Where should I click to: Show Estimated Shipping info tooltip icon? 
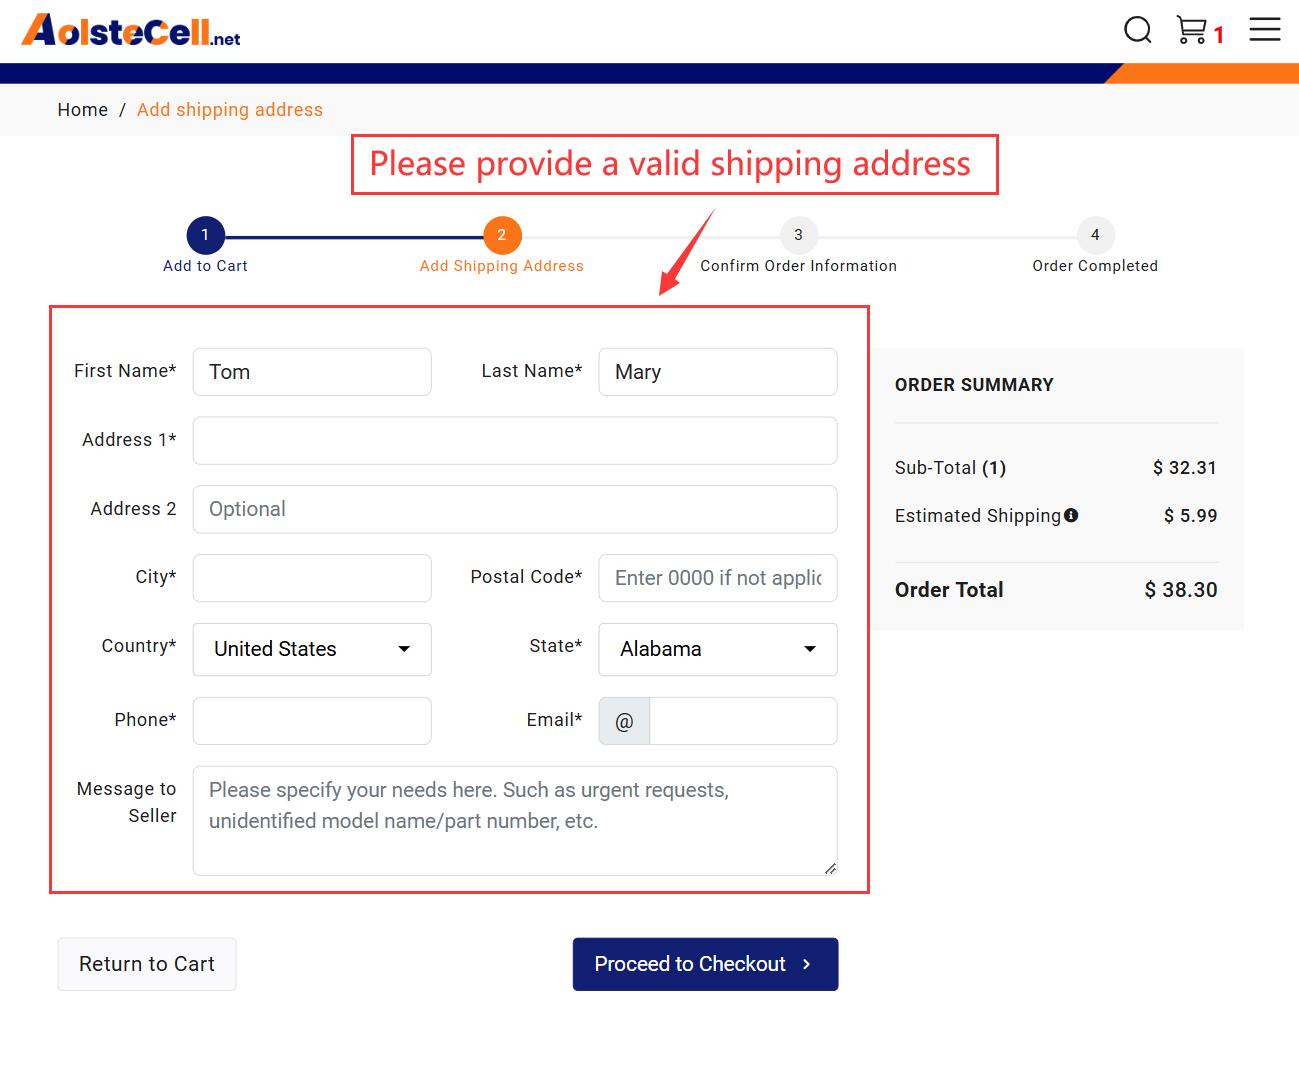pyautogui.click(x=1071, y=515)
